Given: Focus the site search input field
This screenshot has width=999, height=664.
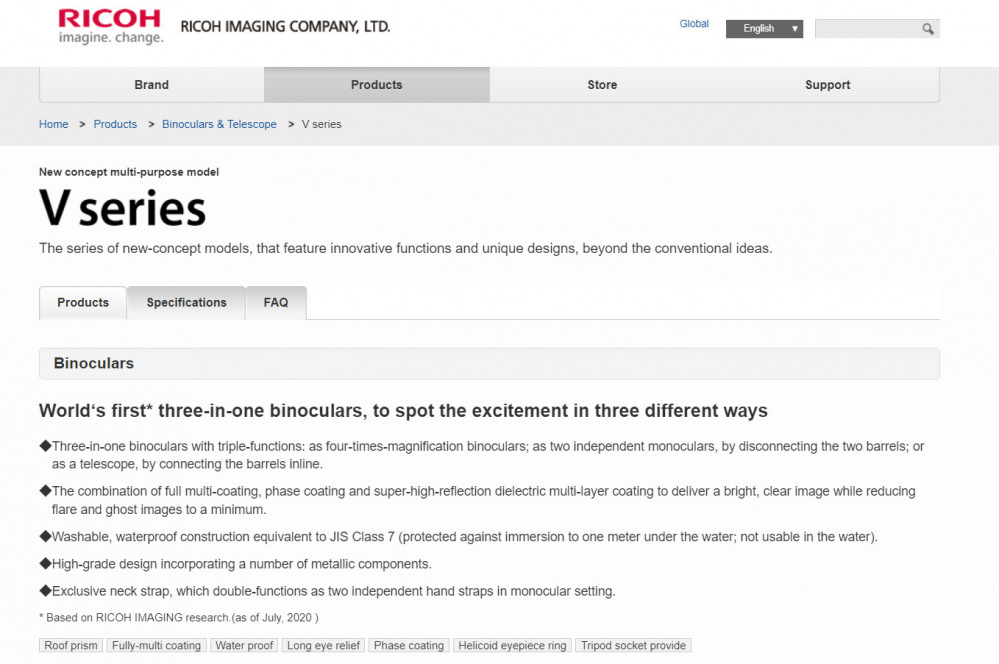Looking at the screenshot, I should point(867,29).
